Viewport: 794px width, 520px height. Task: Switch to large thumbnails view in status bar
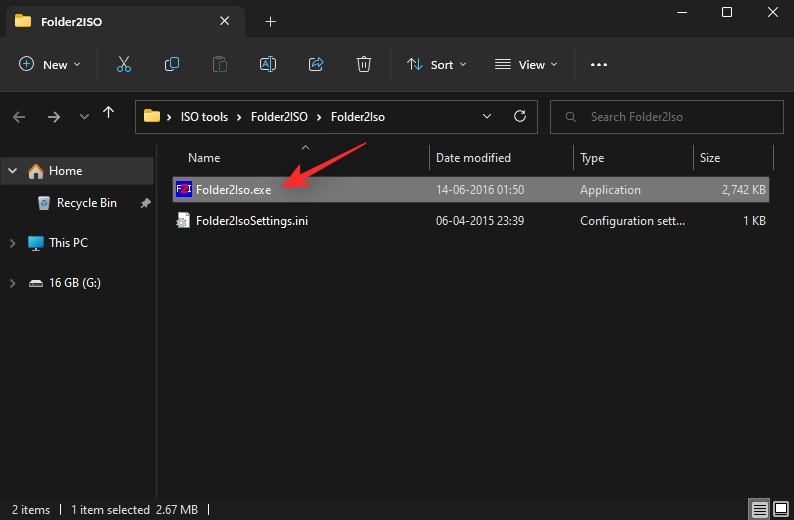tap(781, 509)
